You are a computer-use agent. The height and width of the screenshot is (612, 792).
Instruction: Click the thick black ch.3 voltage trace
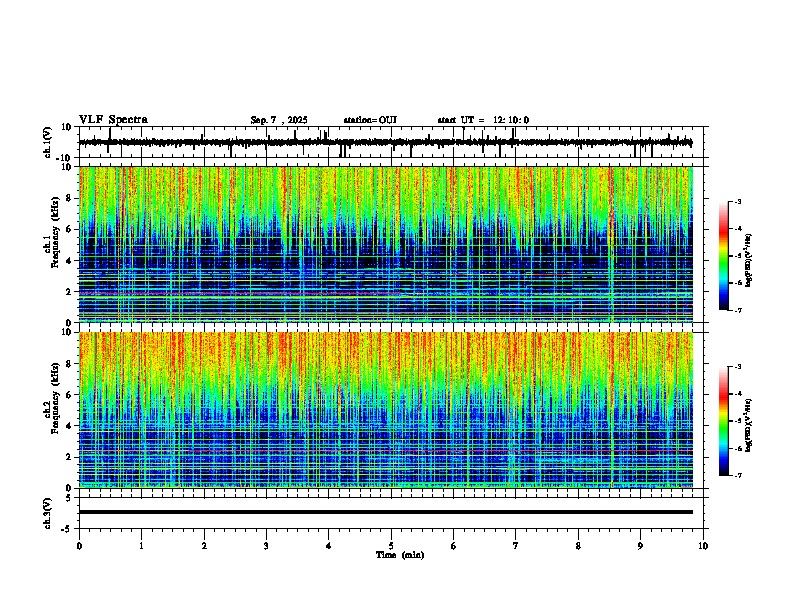click(385, 512)
